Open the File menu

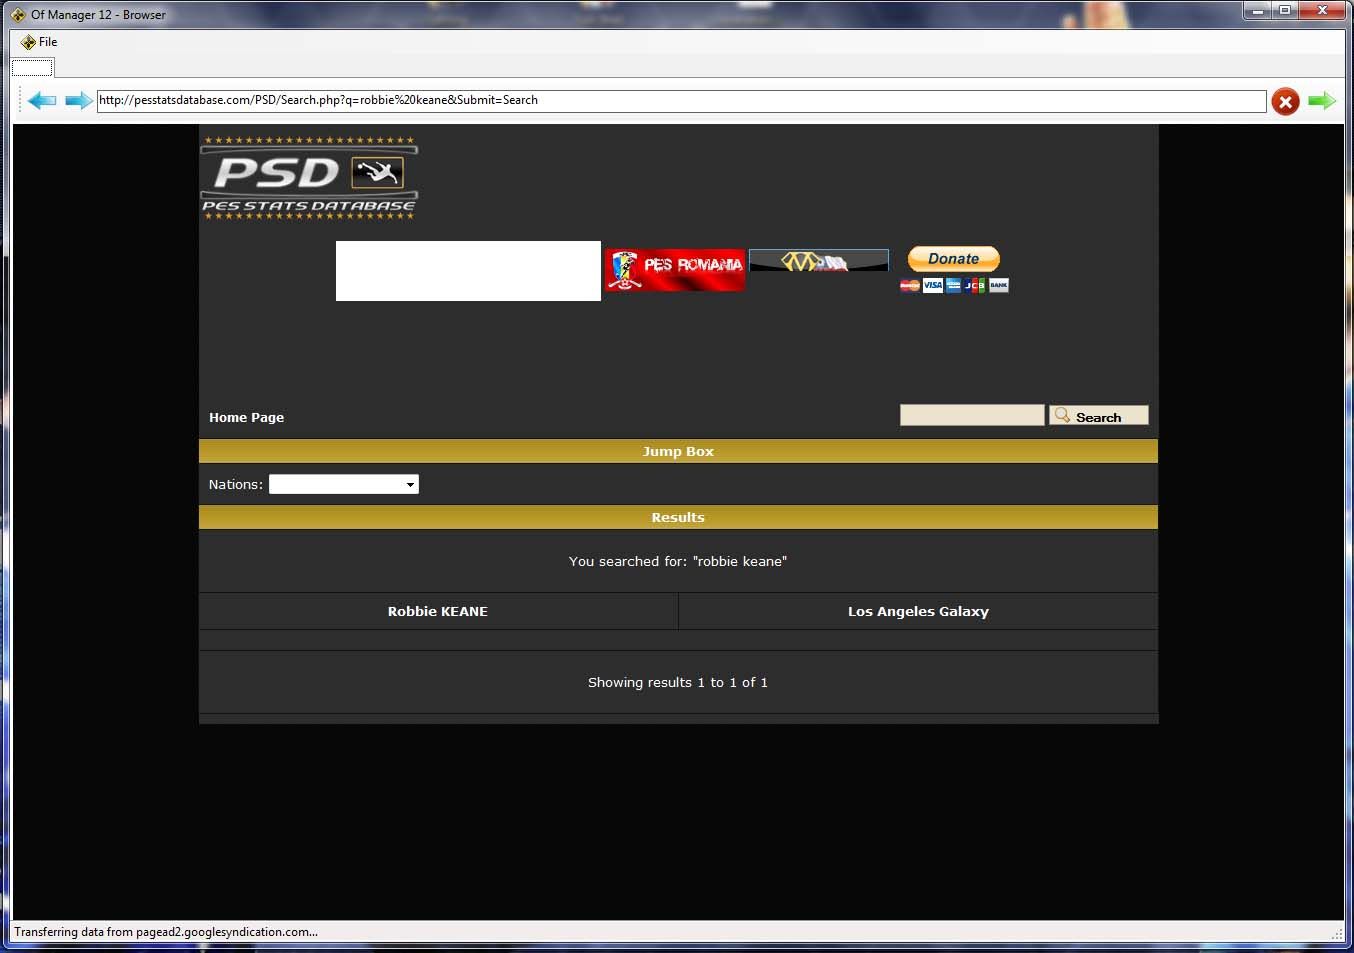40,42
